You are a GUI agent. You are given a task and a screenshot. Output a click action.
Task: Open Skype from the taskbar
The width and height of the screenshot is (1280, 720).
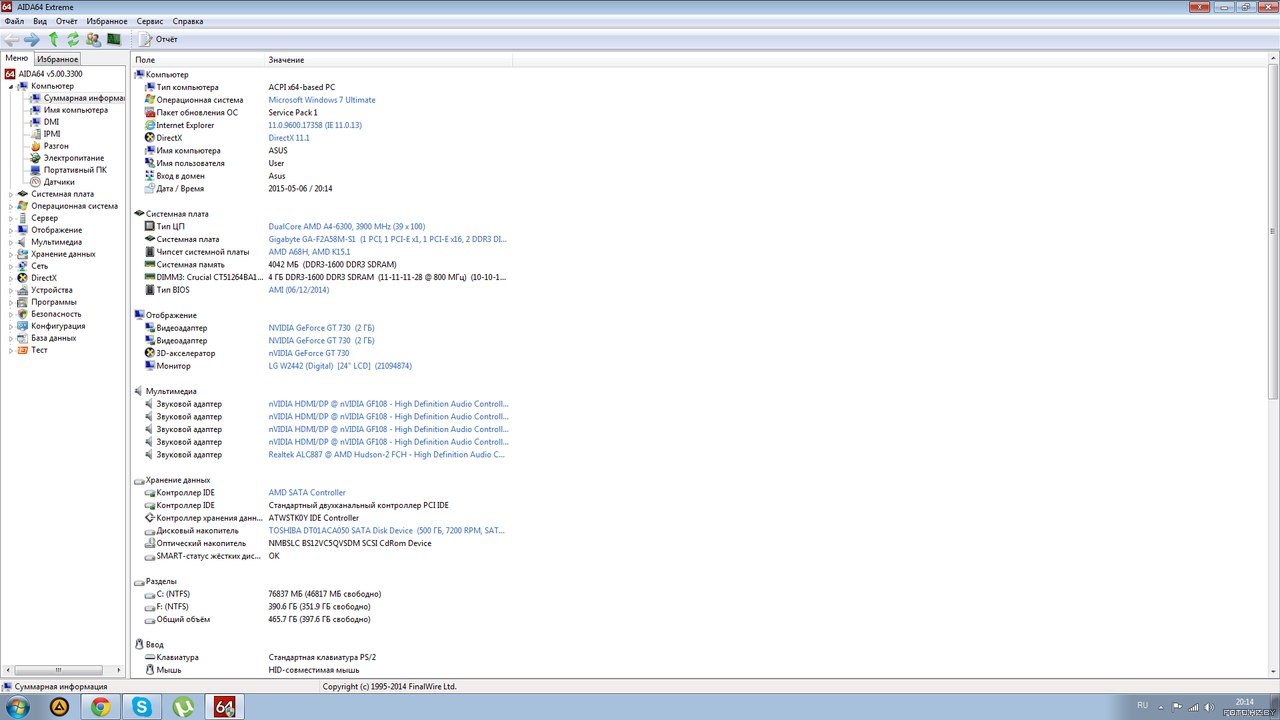point(141,707)
